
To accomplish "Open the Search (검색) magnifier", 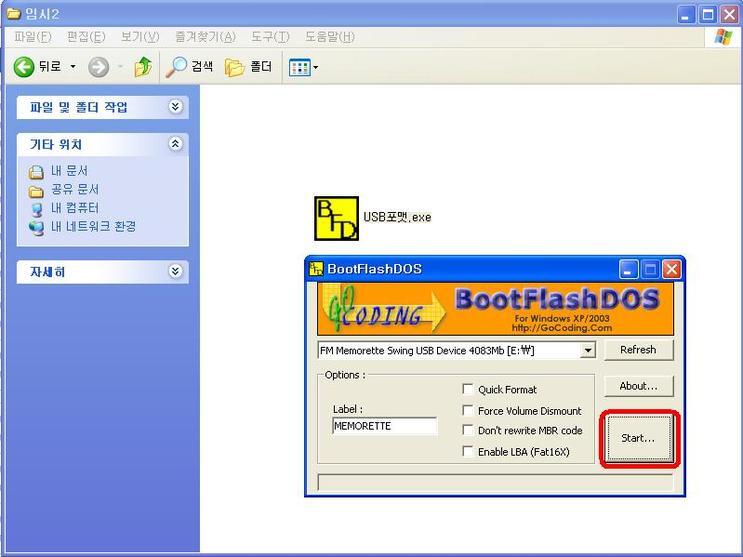I will 189,67.
